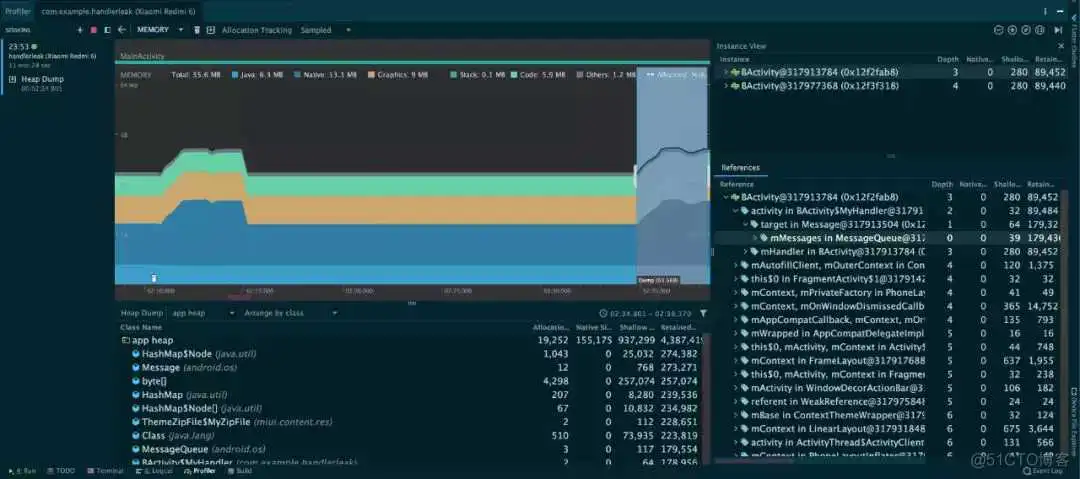Screen dimensions: 1080x479
Task: Reset timeline zoom icon
Action: pos(1026,30)
